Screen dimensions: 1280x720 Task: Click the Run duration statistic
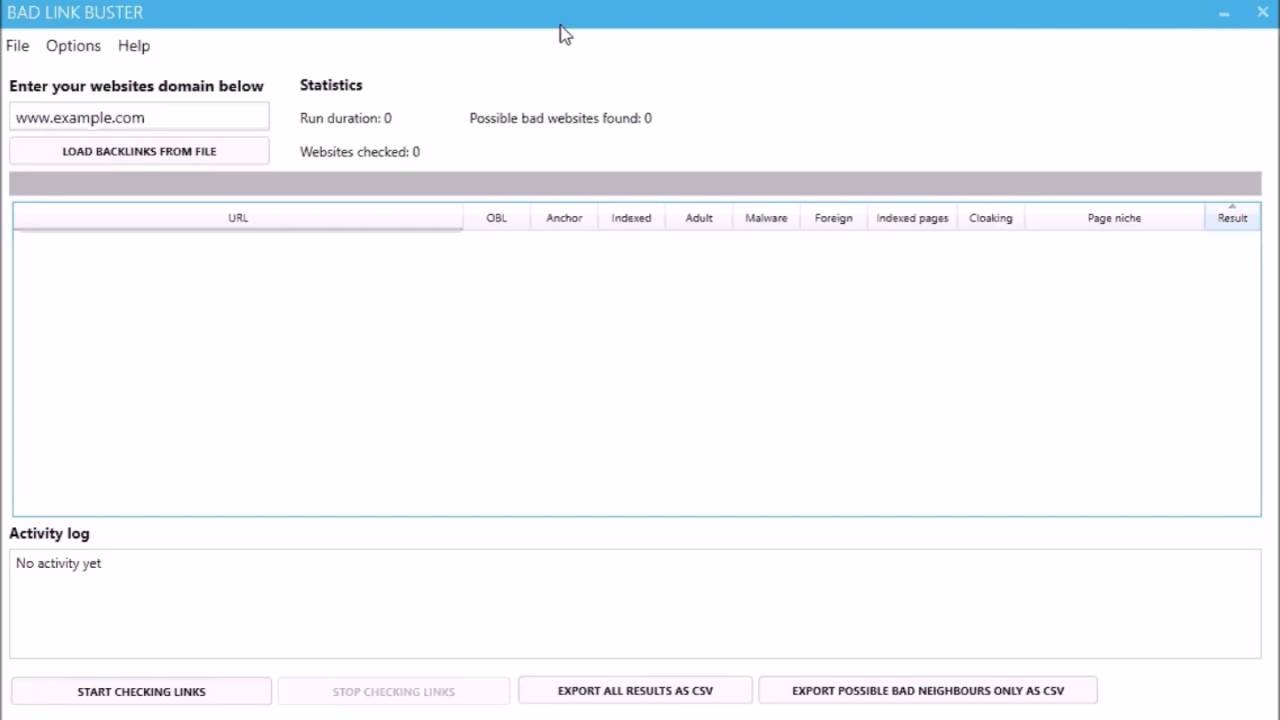coord(346,118)
